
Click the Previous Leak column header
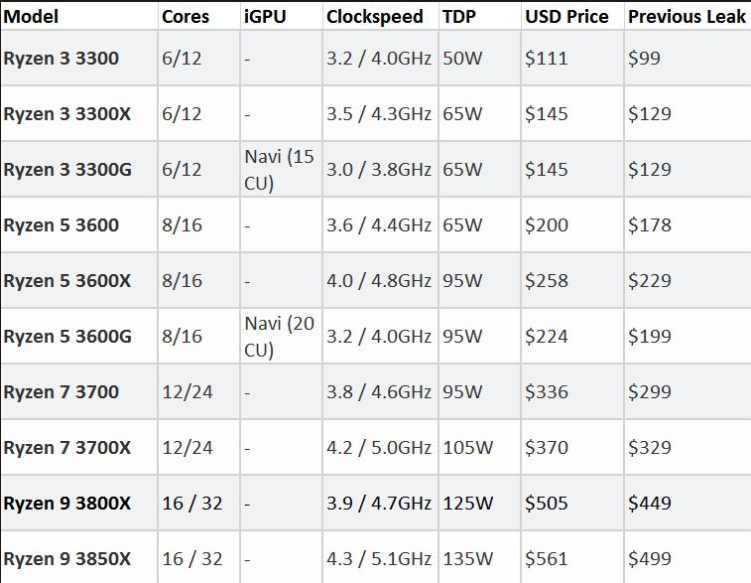tap(687, 17)
